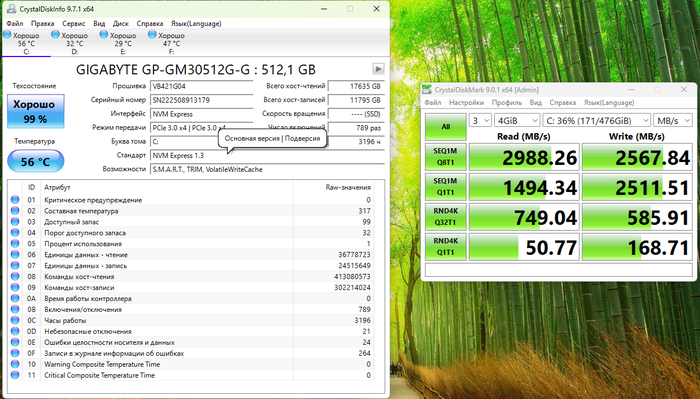700x399 pixels.
Task: Open Справка menu in CrystalDiskInfo
Action: (x=150, y=23)
